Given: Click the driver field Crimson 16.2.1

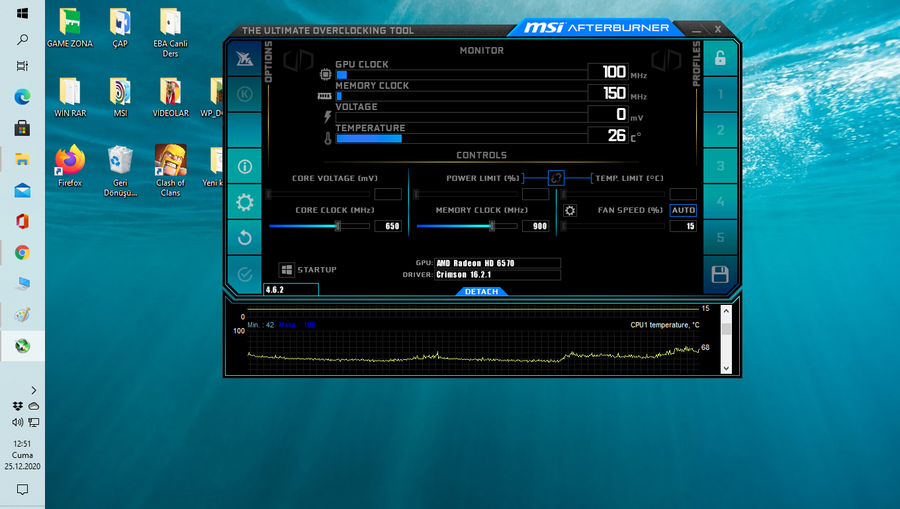Looking at the screenshot, I should tap(497, 275).
